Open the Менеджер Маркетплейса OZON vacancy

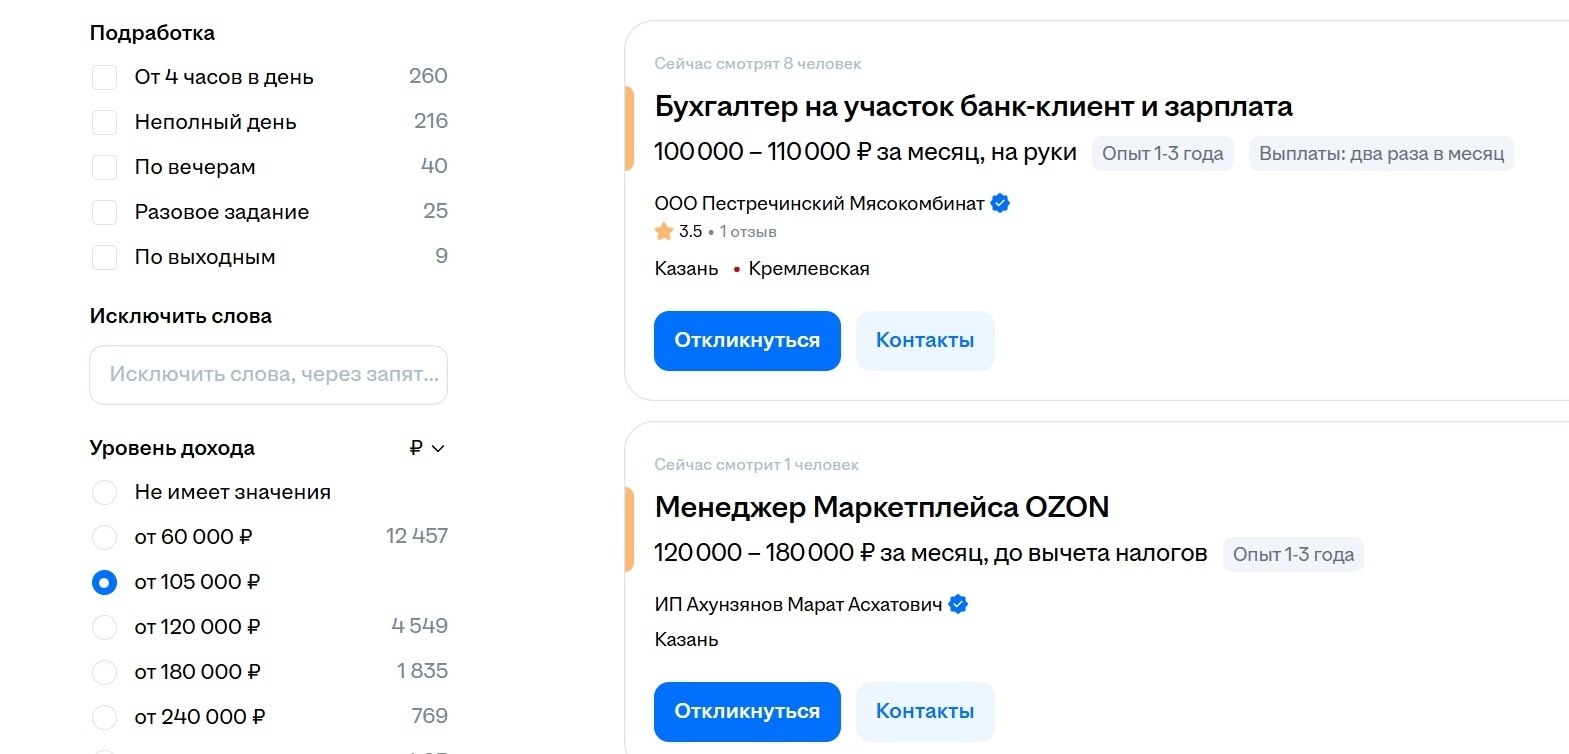click(880, 507)
